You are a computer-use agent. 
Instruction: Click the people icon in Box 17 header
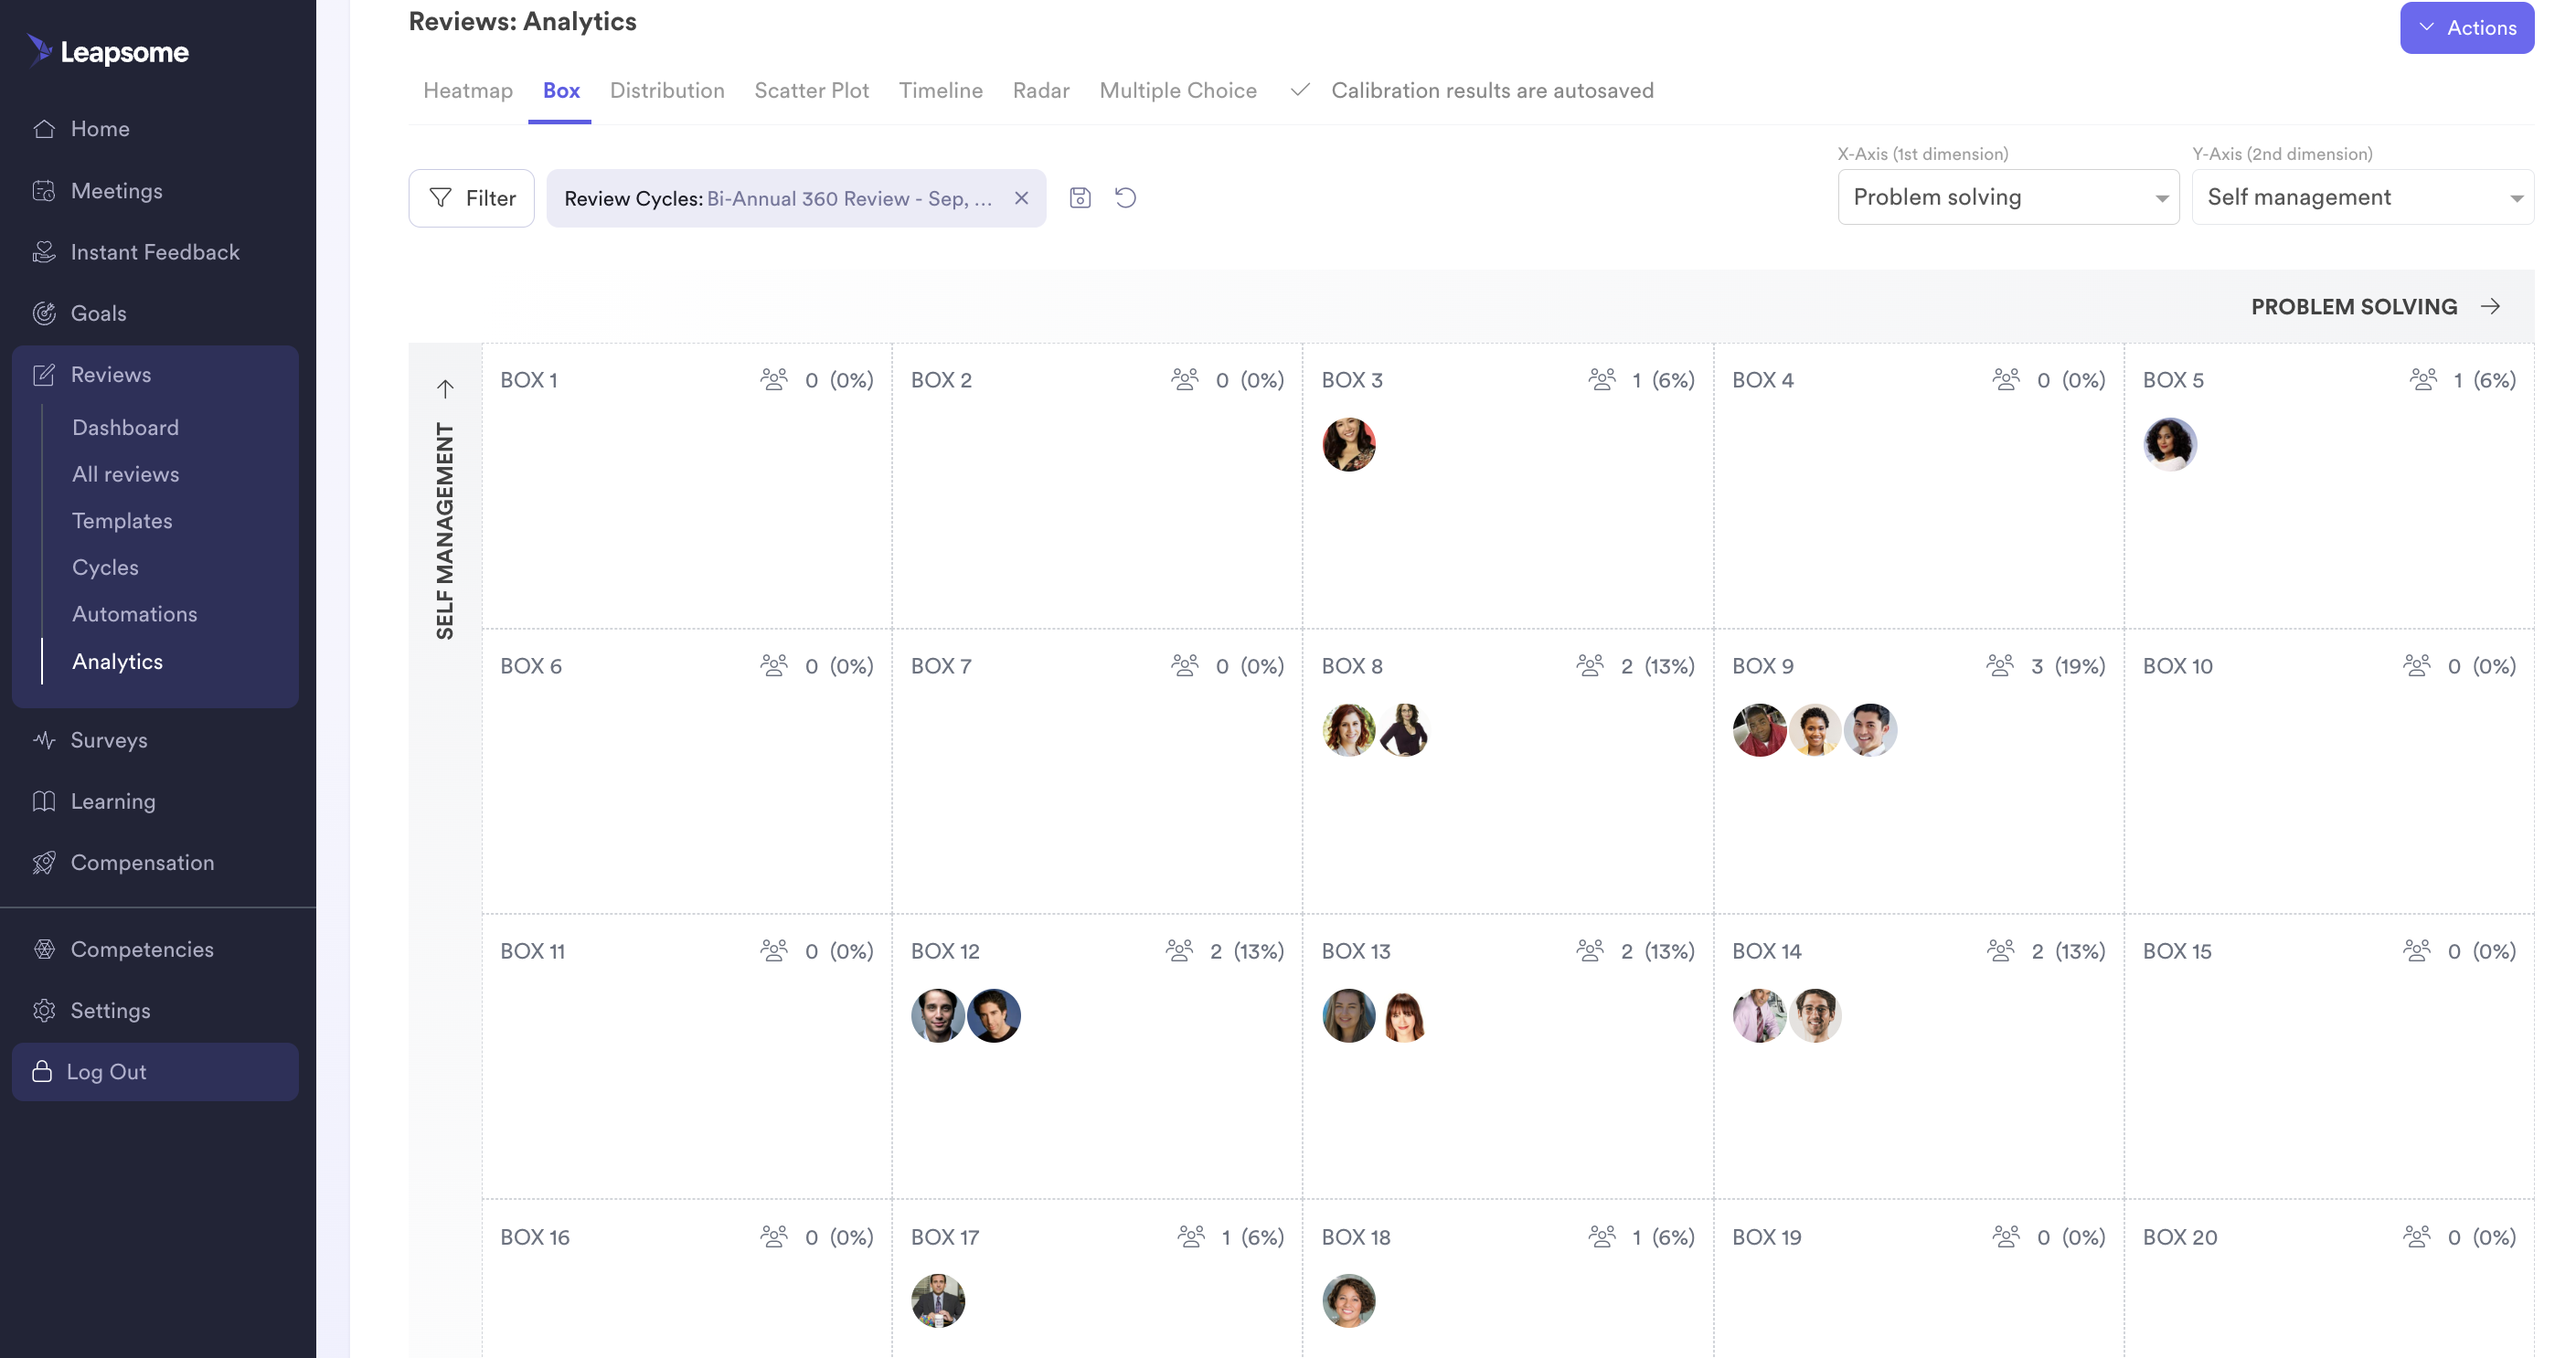[1191, 1237]
